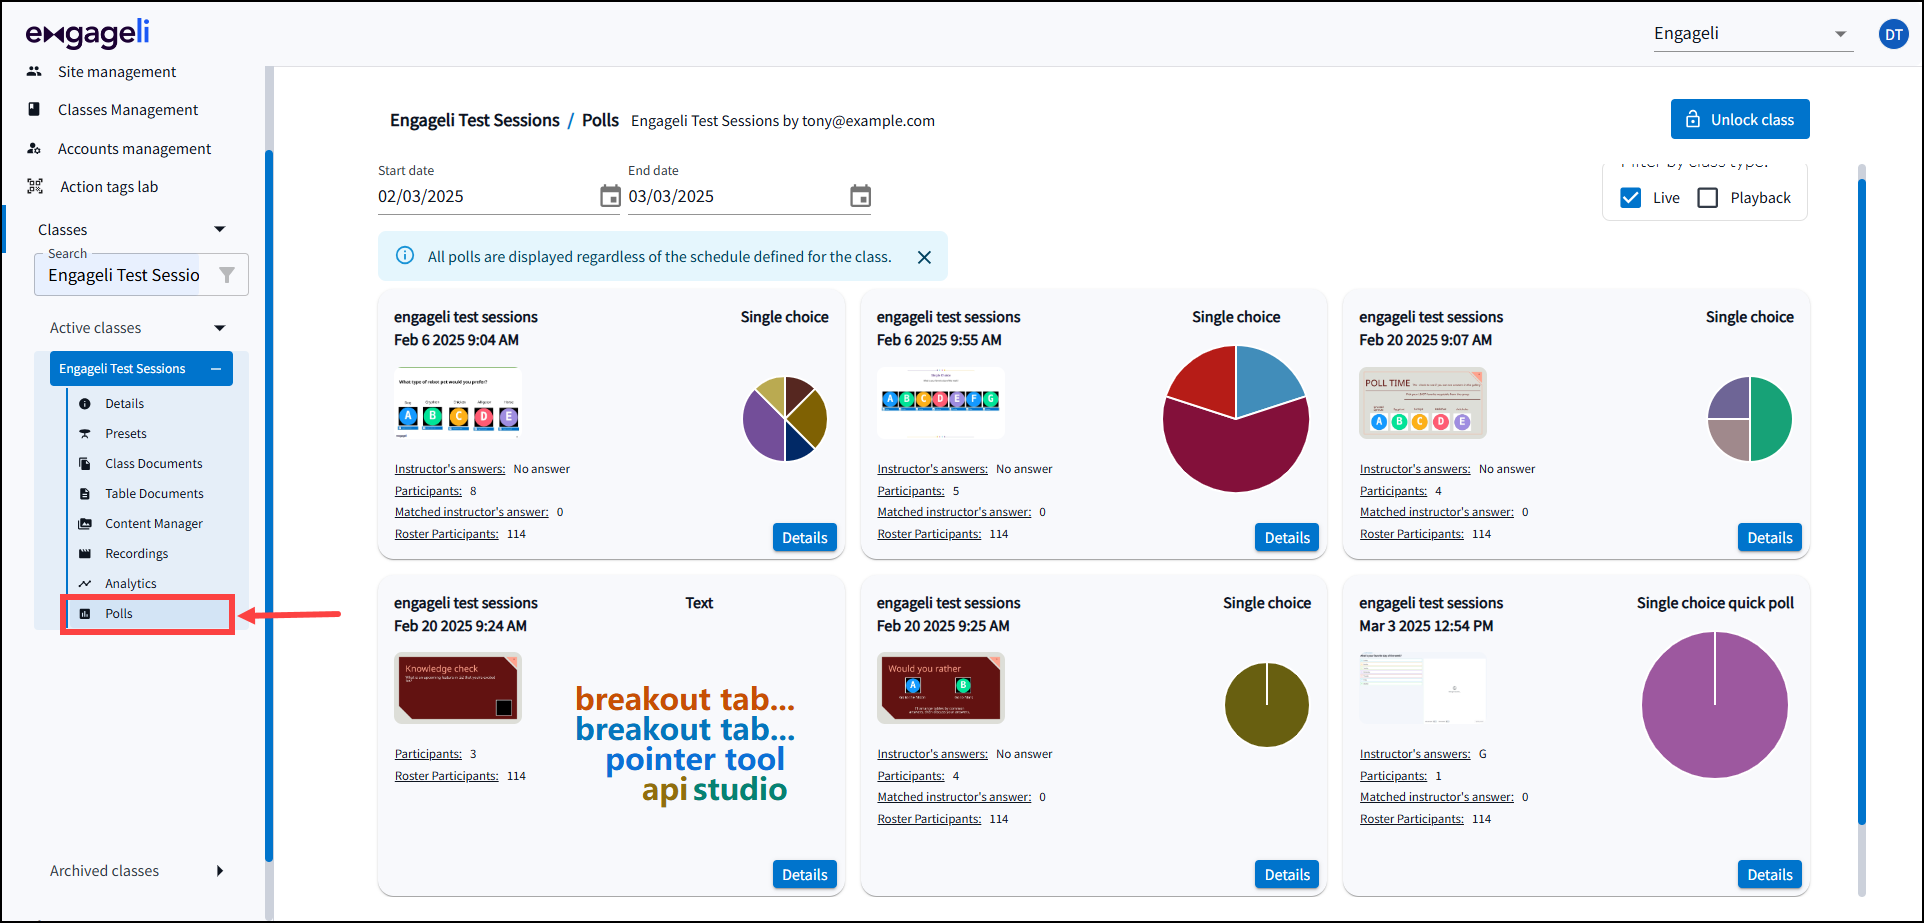Open the Engageli organization dropdown
Screen dimensions: 1924x923
[x=1752, y=34]
